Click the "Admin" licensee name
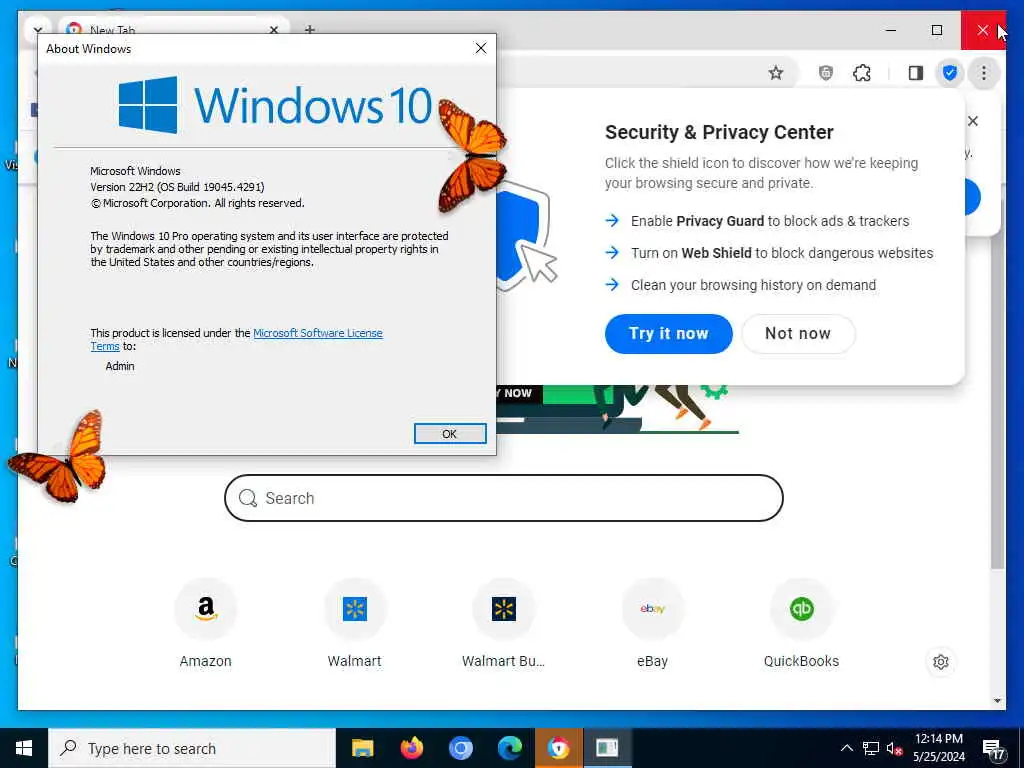The height and width of the screenshot is (768, 1024). click(120, 366)
